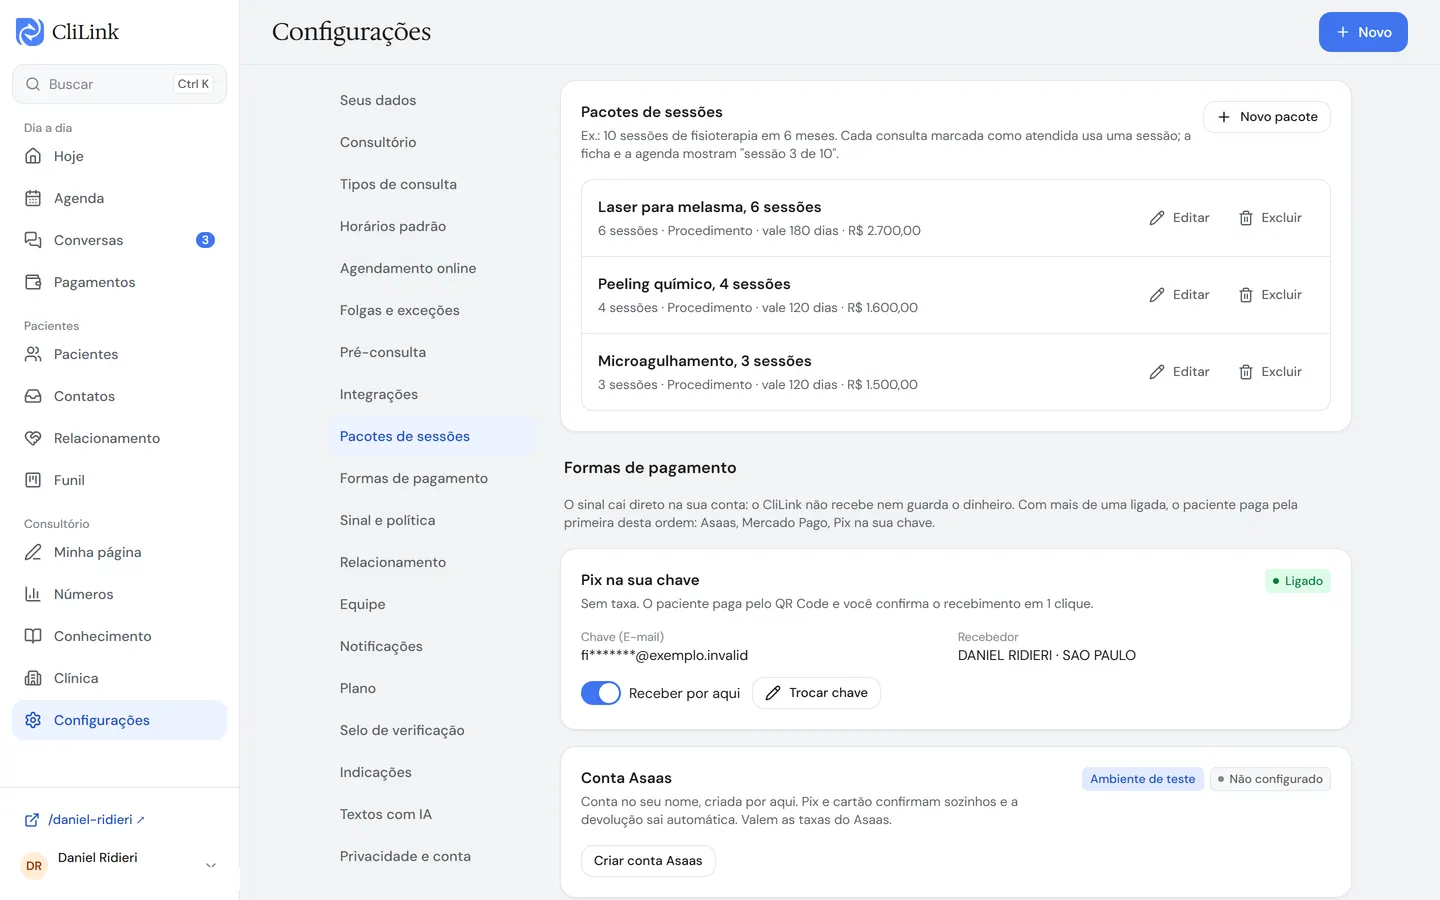Open Minha página pencil icon
Image resolution: width=1440 pixels, height=900 pixels.
[33, 552]
